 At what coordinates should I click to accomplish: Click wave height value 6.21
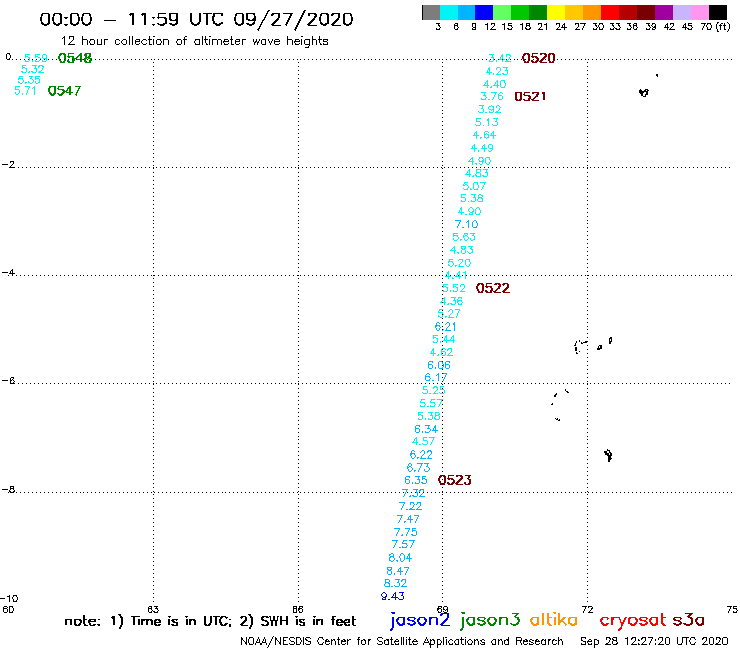(446, 327)
